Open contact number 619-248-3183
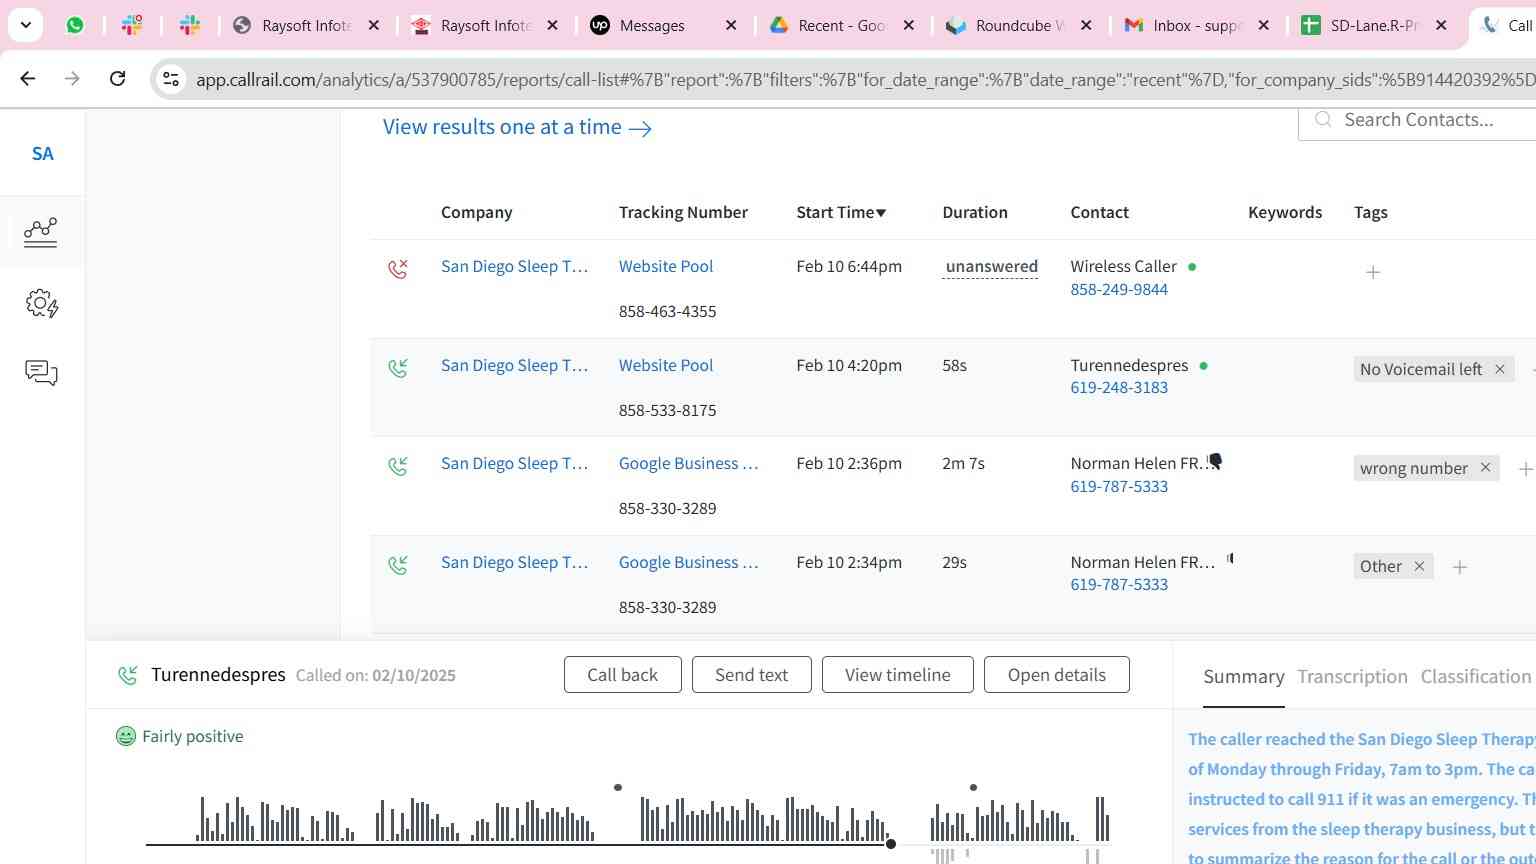The width and height of the screenshot is (1536, 864). pos(1119,387)
